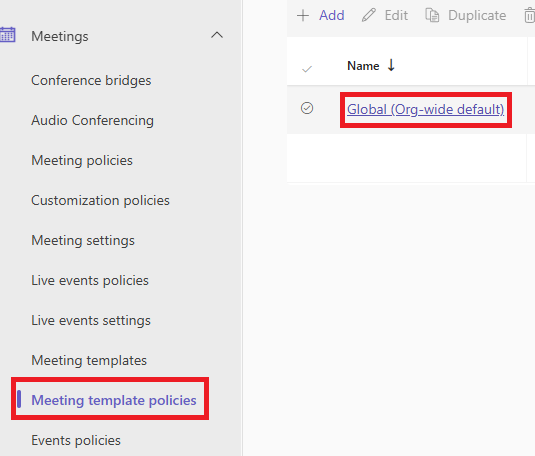The height and width of the screenshot is (456, 535).
Task: Click the trash delete icon
Action: coord(530,16)
